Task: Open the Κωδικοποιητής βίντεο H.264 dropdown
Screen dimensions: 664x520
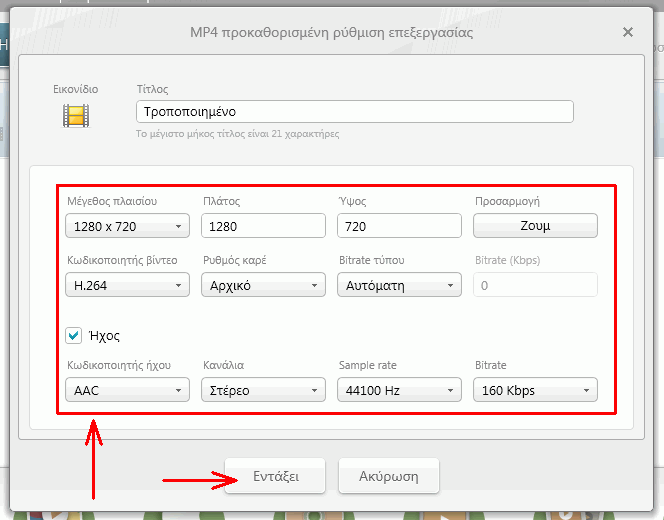Action: click(127, 285)
